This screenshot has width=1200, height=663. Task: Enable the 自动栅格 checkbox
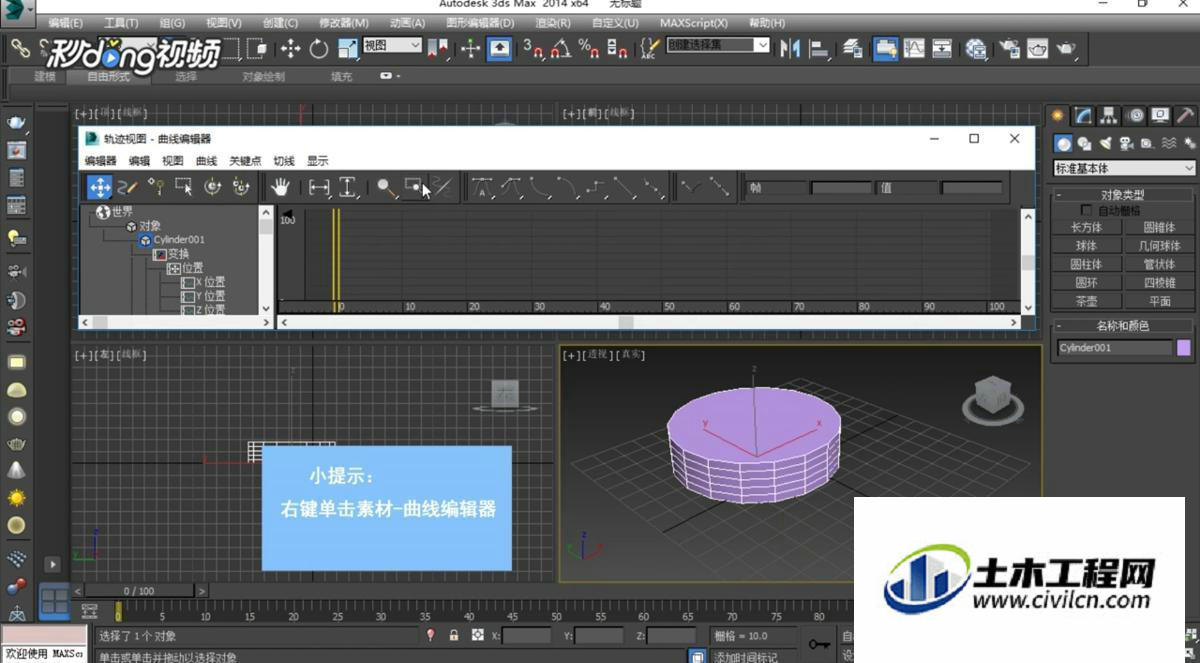[x=1087, y=210]
